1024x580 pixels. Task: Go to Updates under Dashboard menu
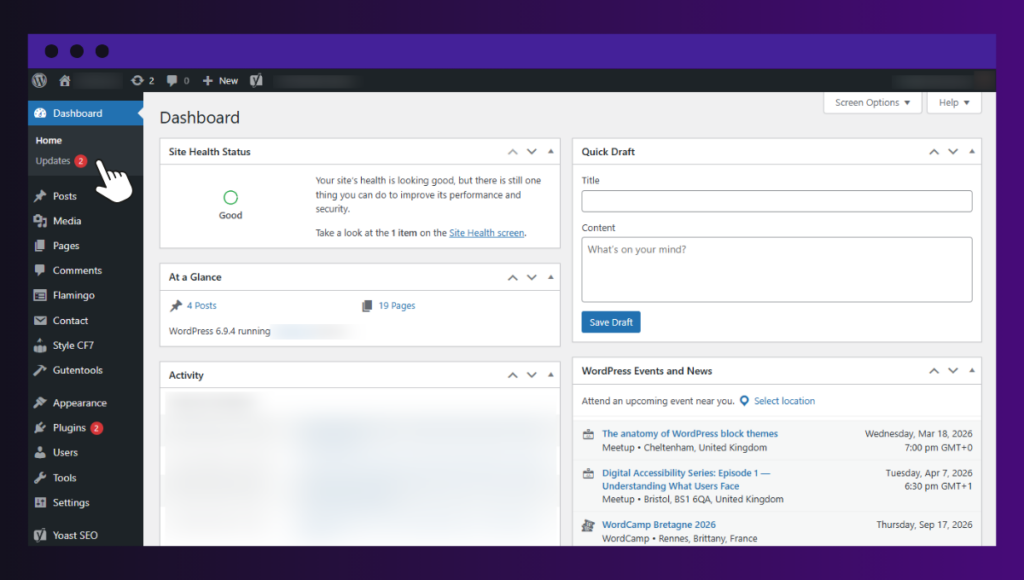(x=52, y=160)
